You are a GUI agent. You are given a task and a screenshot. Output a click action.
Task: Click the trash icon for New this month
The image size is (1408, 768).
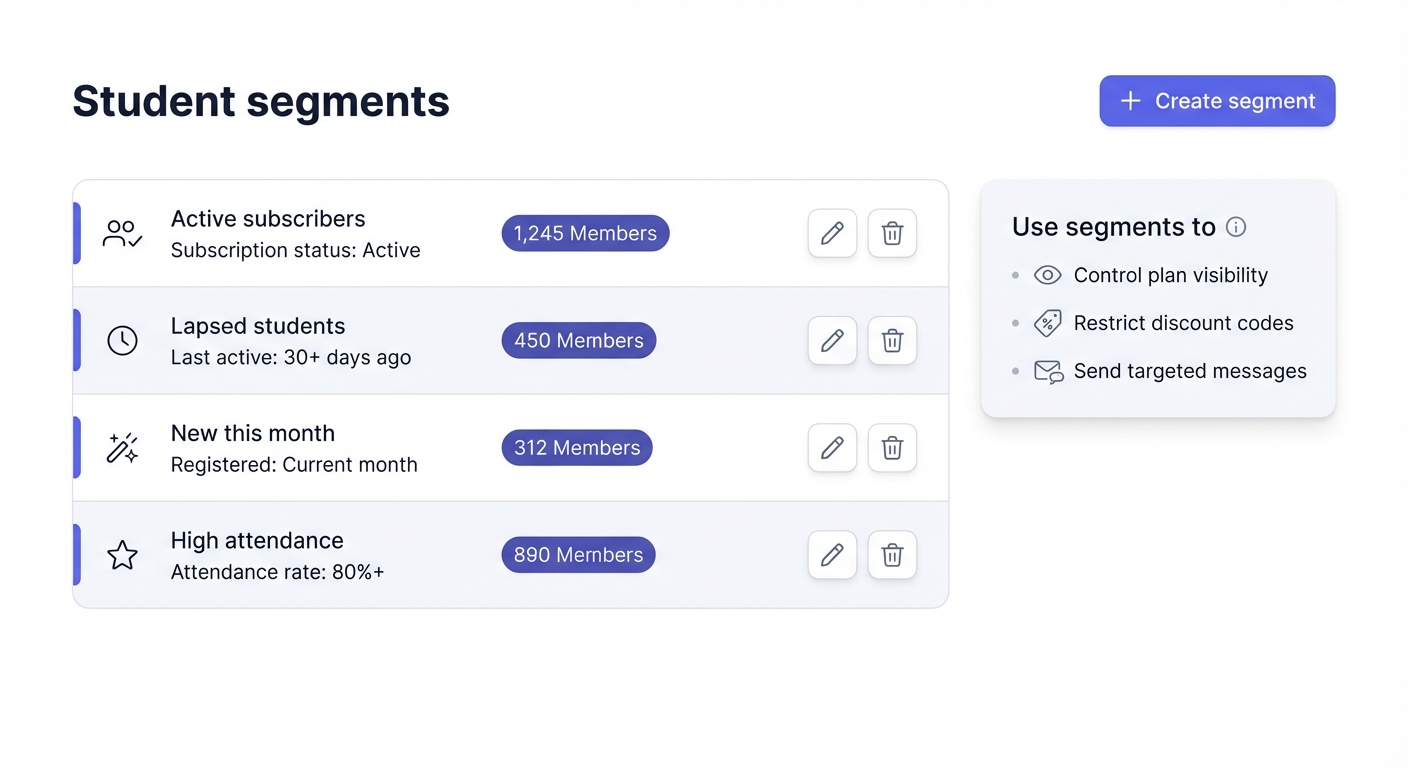click(x=892, y=447)
